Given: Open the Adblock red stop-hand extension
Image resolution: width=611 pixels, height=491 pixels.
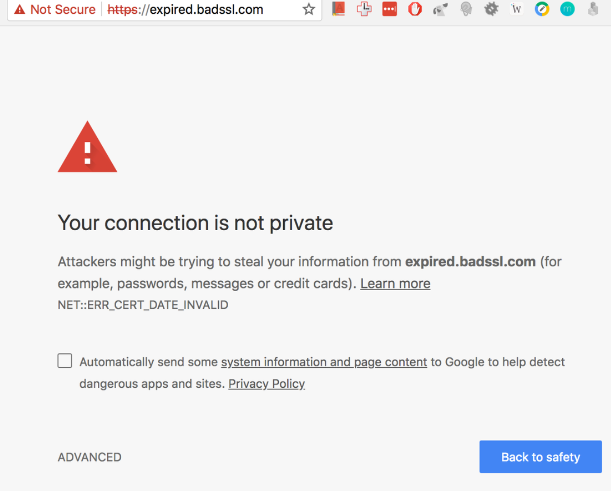Looking at the screenshot, I should (x=415, y=9).
